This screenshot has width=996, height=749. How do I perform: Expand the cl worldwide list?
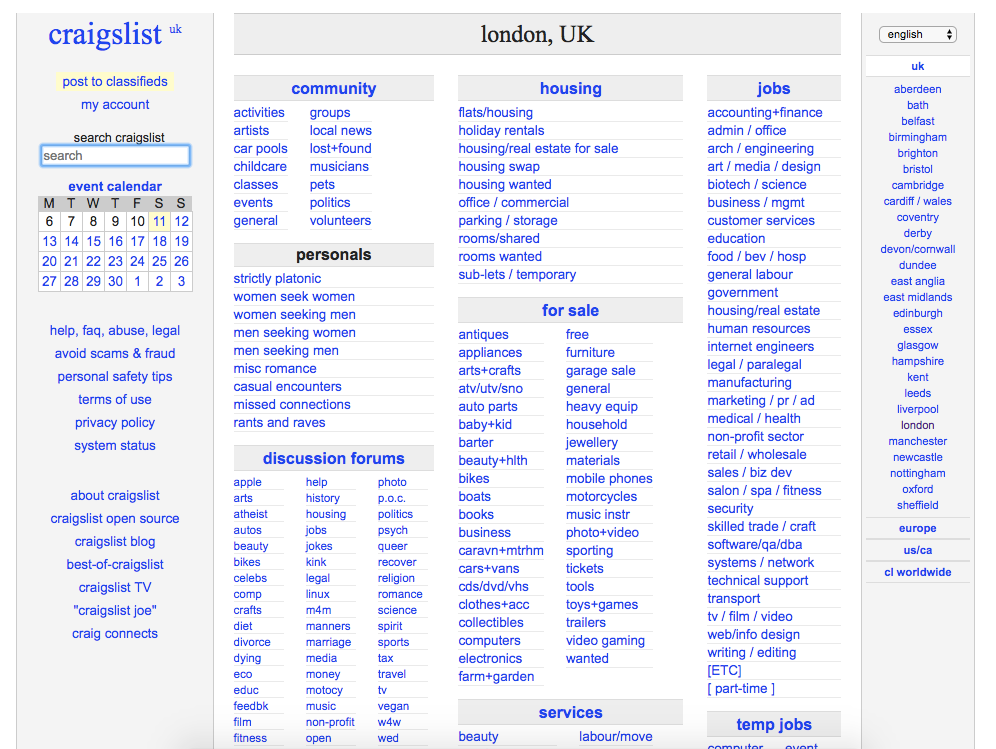917,572
